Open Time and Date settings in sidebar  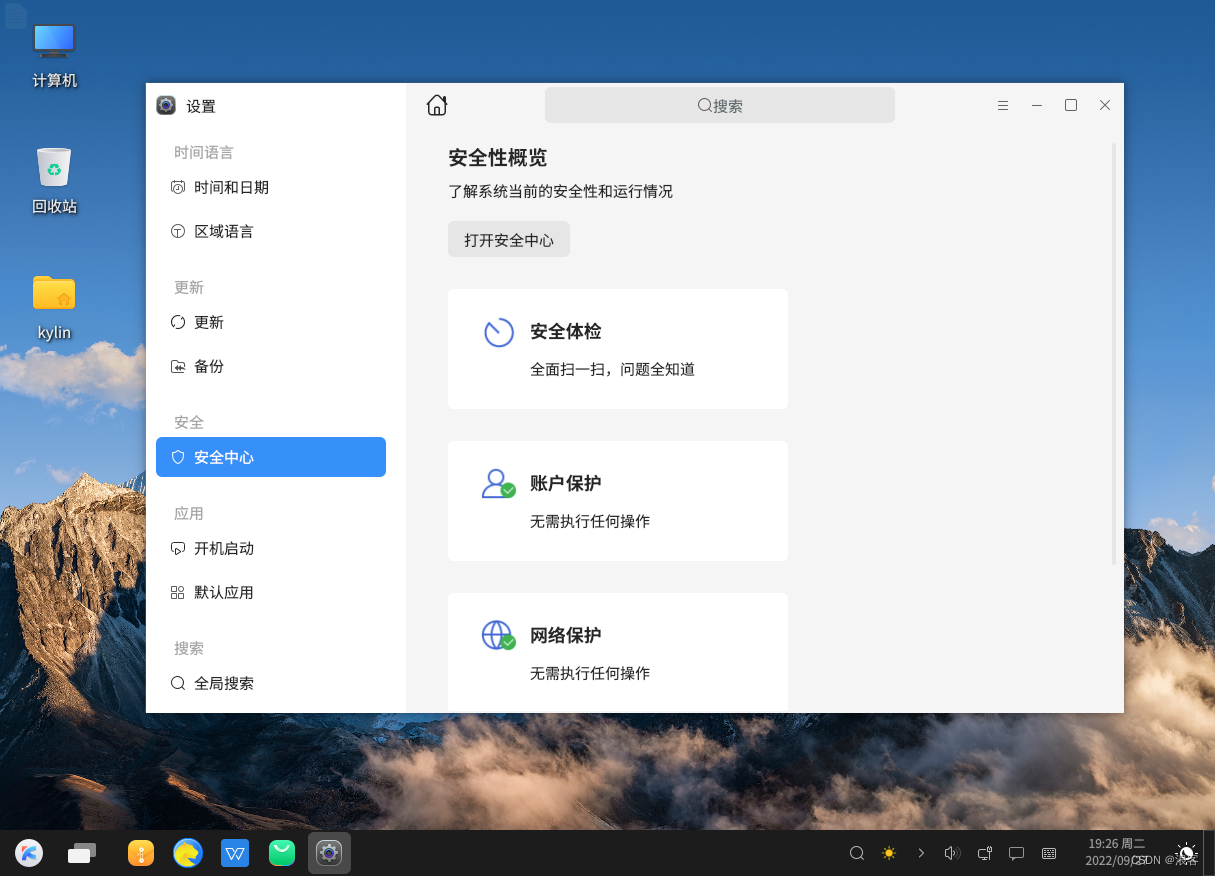click(x=232, y=187)
